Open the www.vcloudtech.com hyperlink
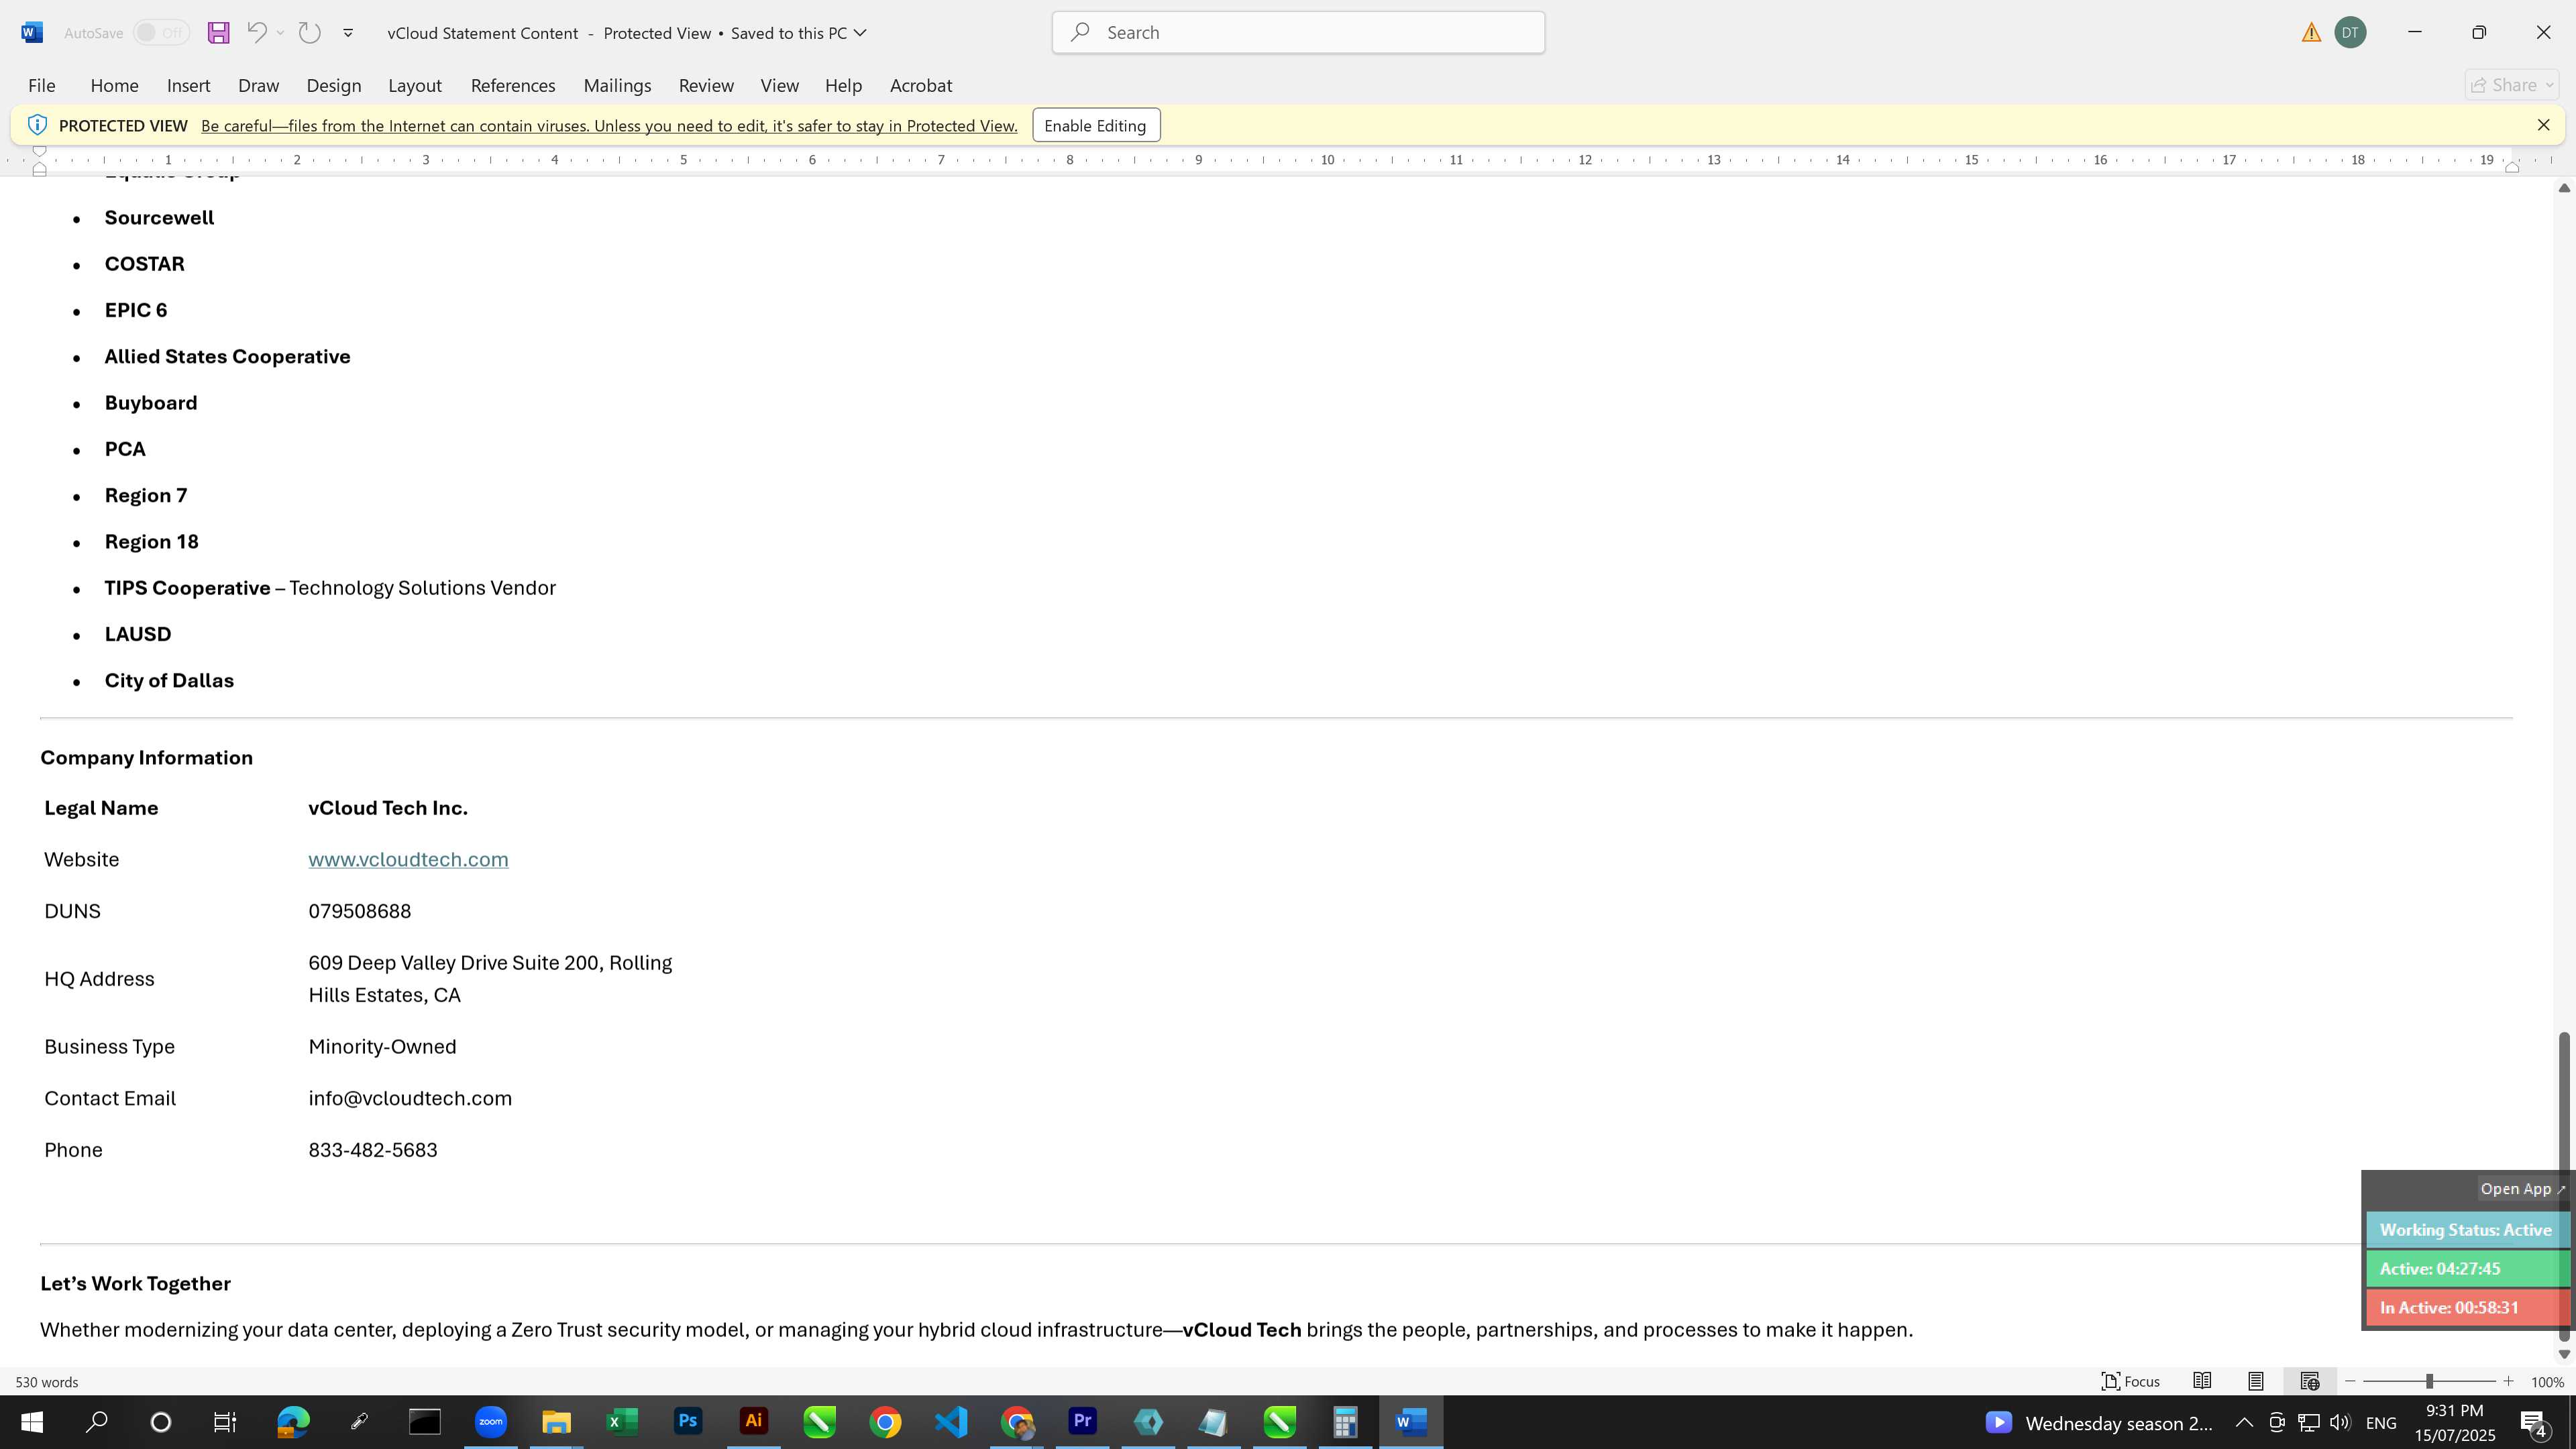The image size is (2576, 1449). [408, 860]
